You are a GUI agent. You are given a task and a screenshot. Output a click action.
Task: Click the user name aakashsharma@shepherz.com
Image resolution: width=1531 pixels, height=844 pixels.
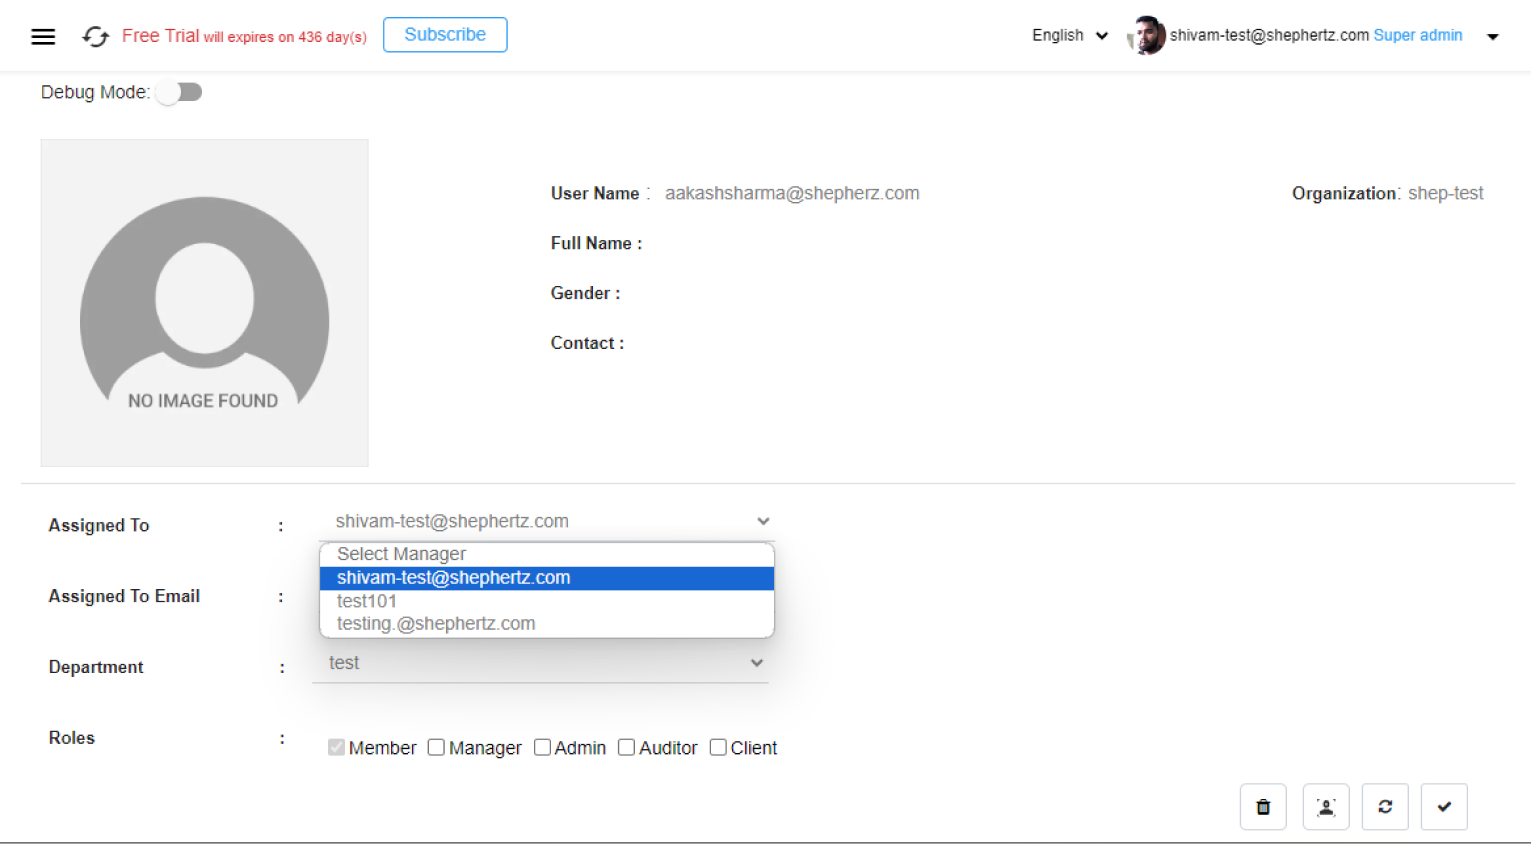[x=792, y=193]
